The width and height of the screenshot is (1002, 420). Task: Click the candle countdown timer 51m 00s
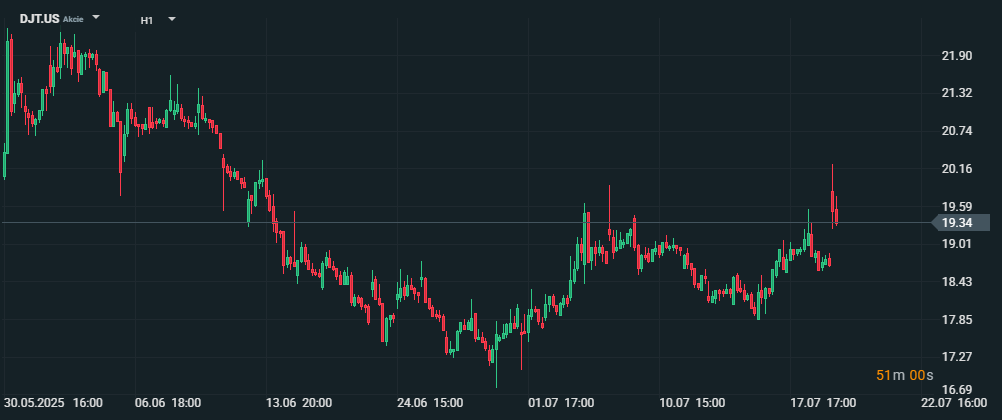[905, 375]
